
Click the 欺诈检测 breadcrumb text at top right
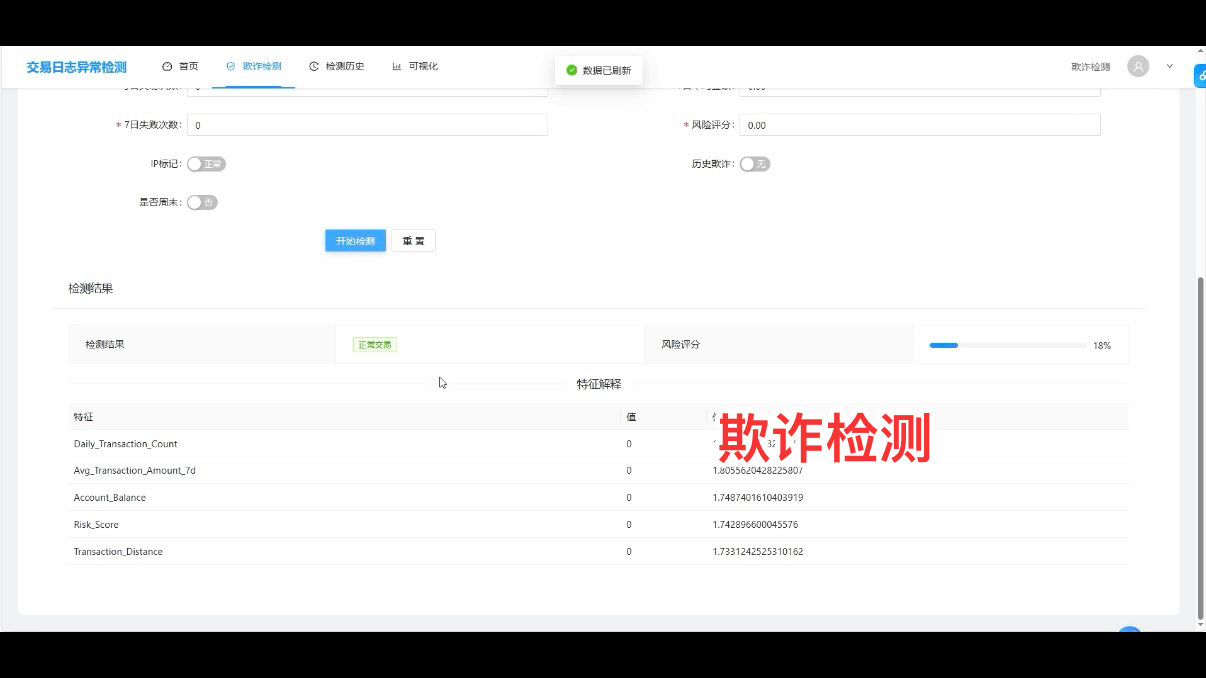[1091, 67]
